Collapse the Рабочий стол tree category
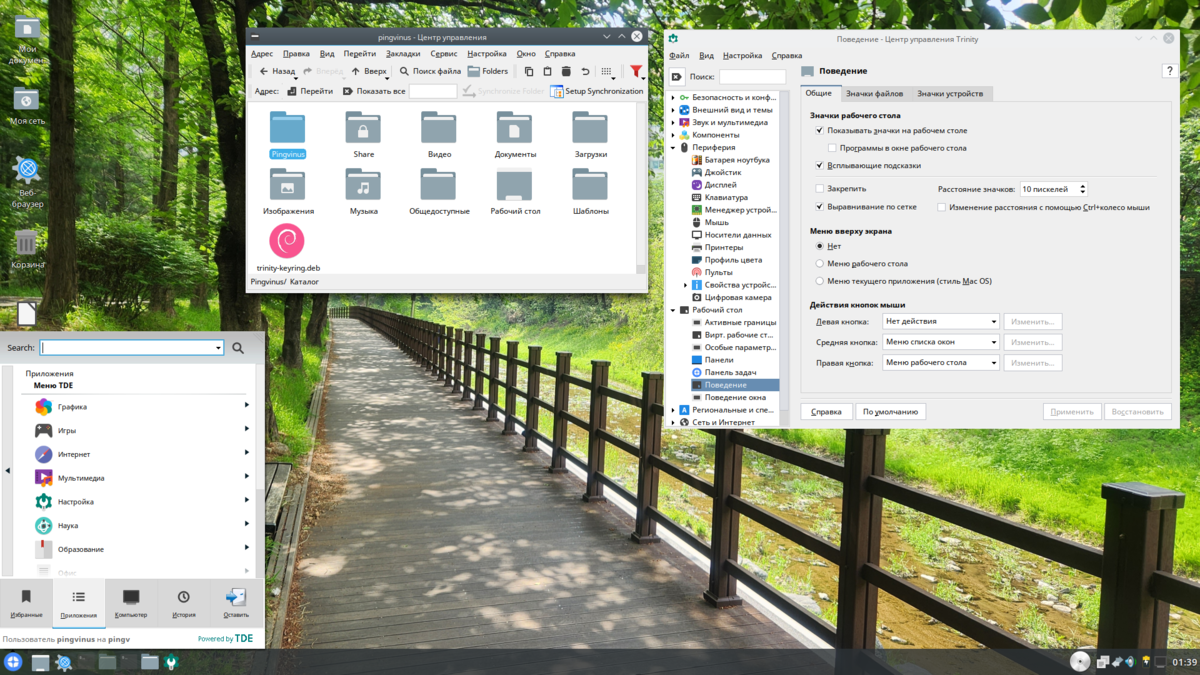This screenshot has height=675, width=1200. [673, 310]
